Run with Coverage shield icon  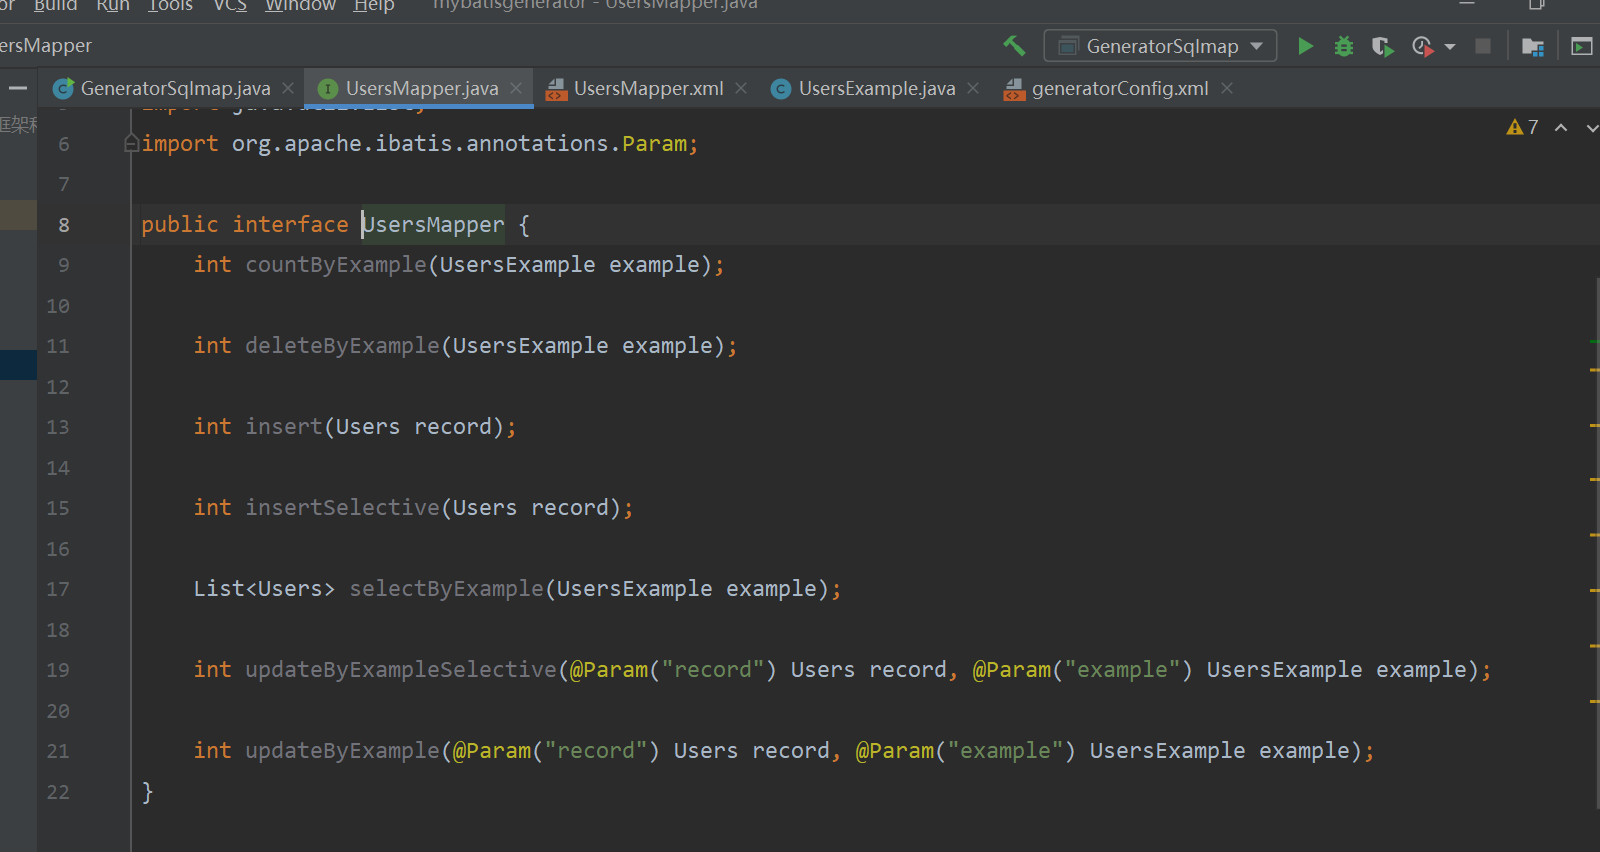point(1382,46)
